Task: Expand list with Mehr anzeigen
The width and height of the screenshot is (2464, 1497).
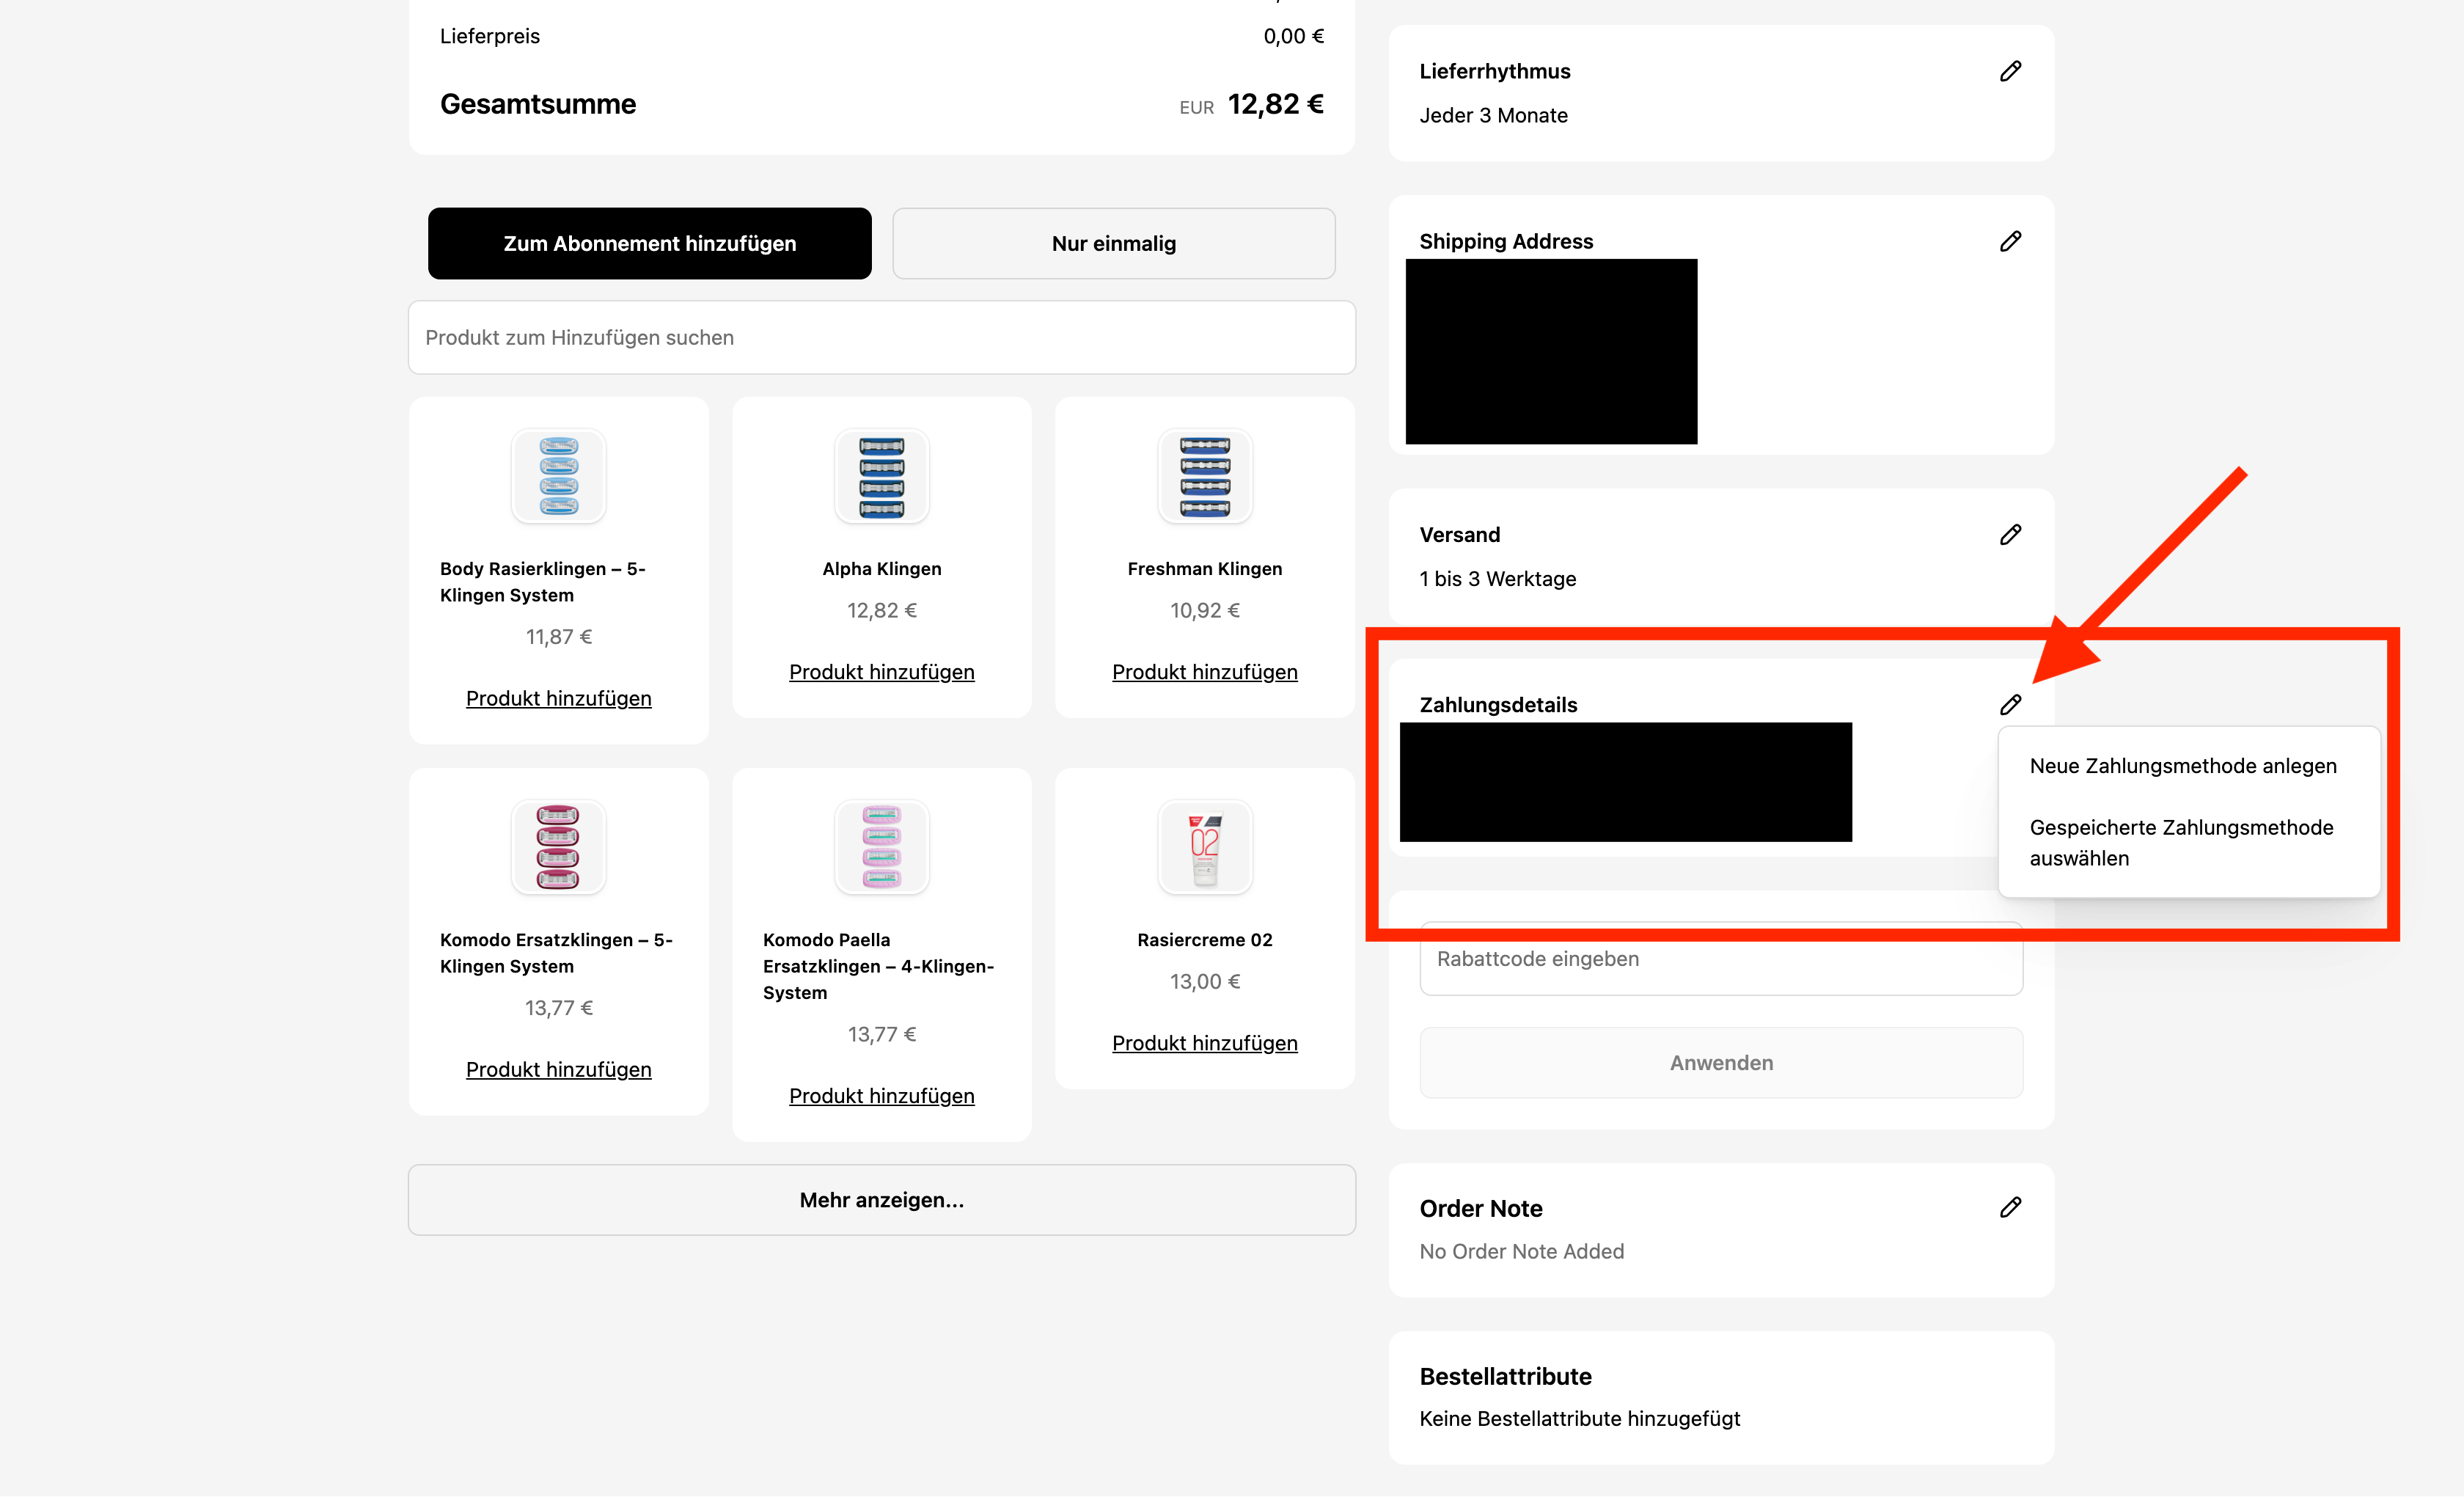Action: [x=881, y=1200]
